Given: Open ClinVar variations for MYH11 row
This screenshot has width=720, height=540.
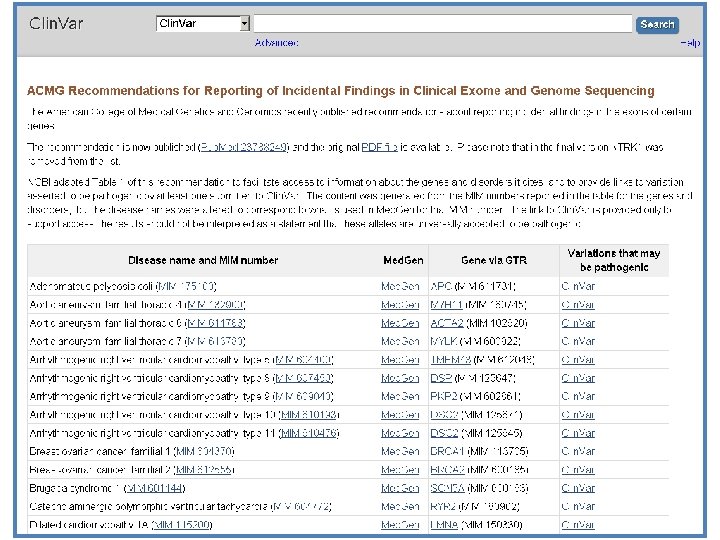Looking at the screenshot, I should tap(578, 305).
